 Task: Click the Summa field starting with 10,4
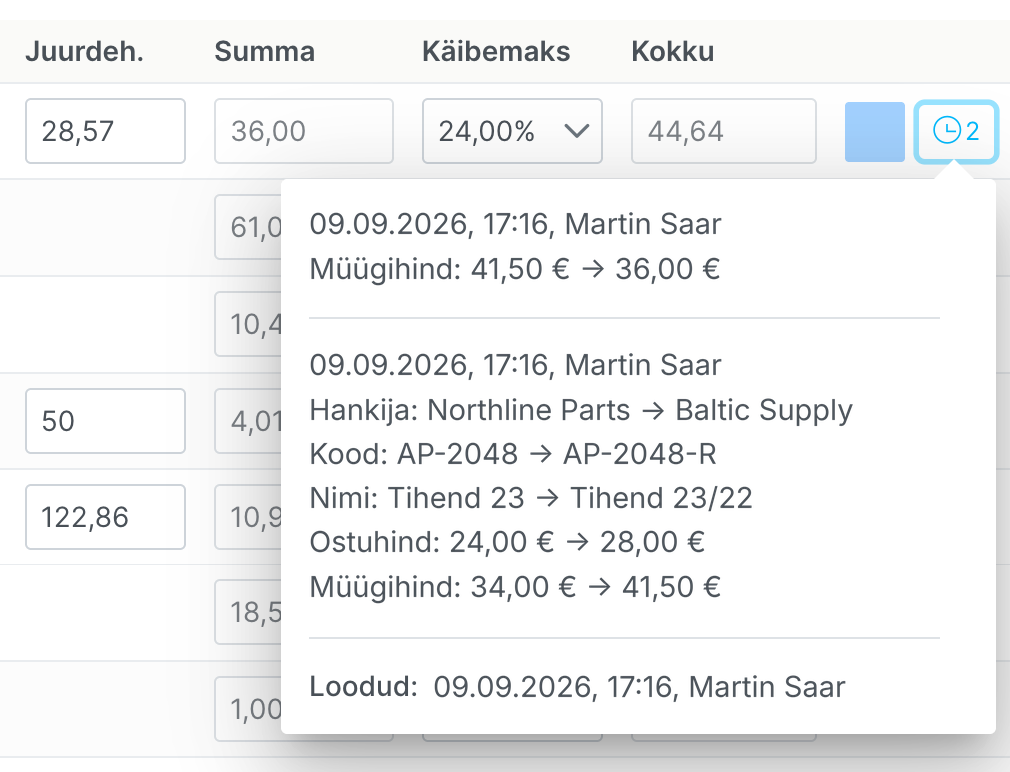[249, 324]
